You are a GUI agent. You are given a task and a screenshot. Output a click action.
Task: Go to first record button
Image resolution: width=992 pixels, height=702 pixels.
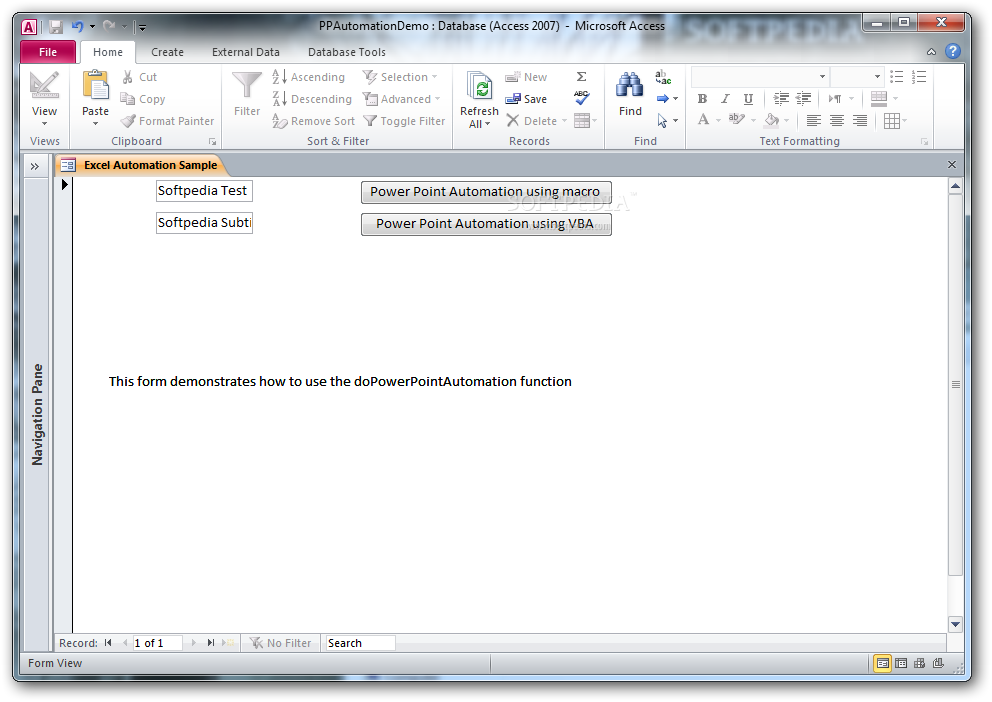(108, 643)
